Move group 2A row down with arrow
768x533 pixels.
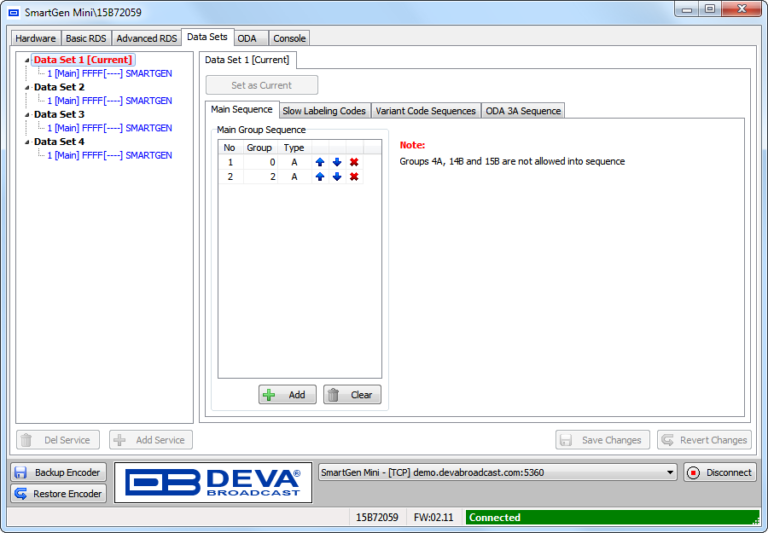(337, 177)
